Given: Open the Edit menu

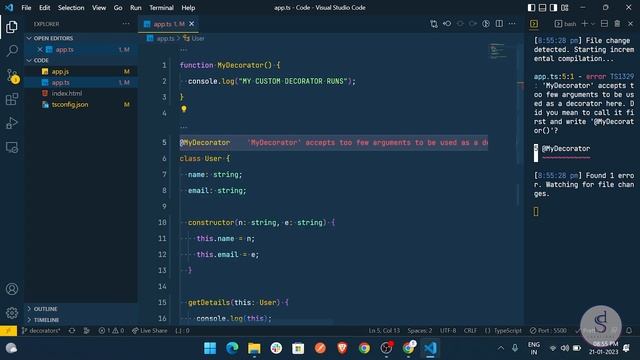Looking at the screenshot, I should (44, 8).
